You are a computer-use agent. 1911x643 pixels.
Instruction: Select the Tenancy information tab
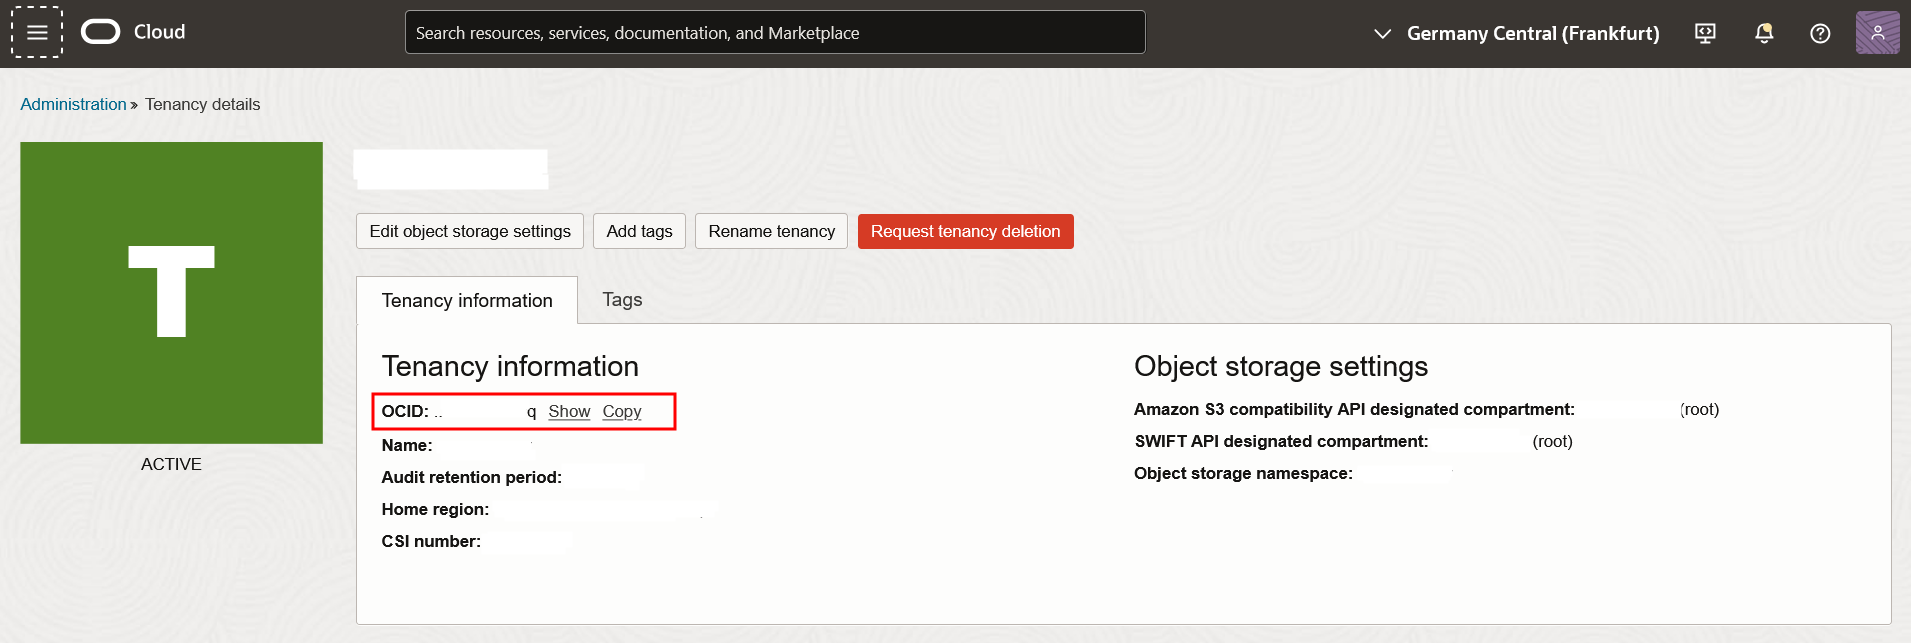pos(467,300)
